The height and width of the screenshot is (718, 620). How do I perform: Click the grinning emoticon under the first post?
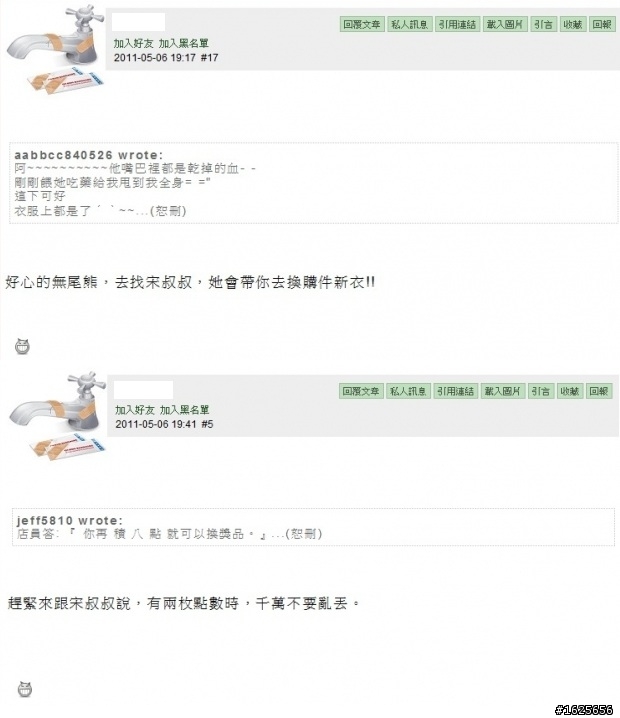pos(22,346)
